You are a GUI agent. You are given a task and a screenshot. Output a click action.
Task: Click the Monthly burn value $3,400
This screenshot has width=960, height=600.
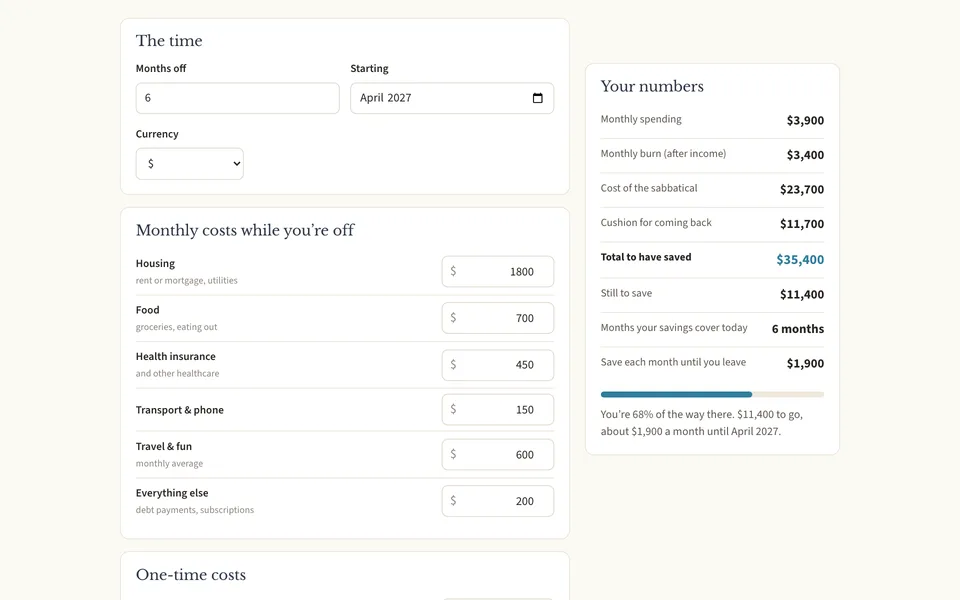[805, 155]
